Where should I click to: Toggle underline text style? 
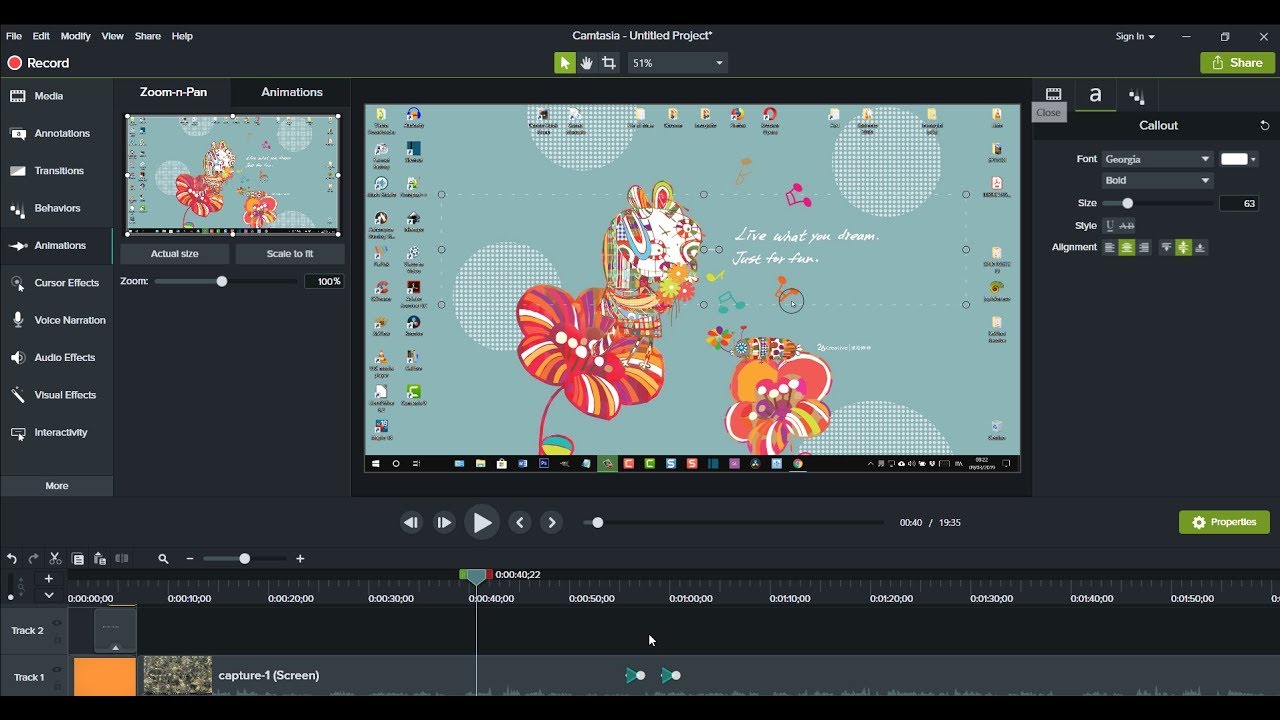1109,226
